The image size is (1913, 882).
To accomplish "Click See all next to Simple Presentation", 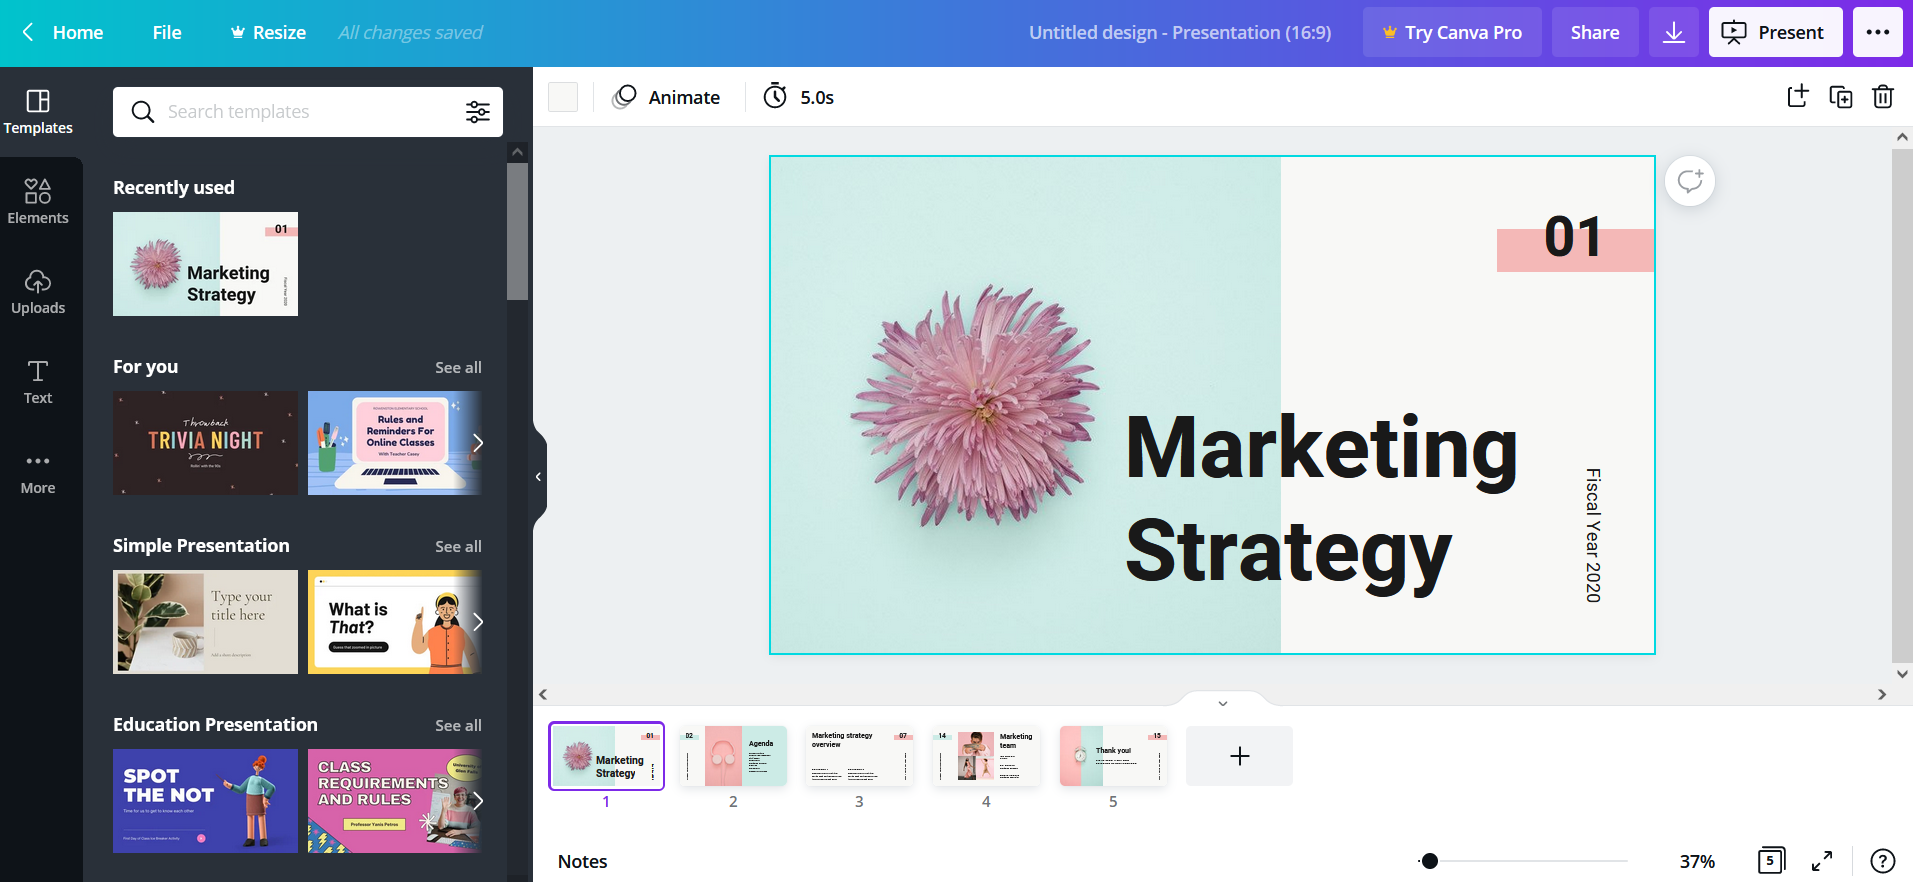I will coord(458,546).
